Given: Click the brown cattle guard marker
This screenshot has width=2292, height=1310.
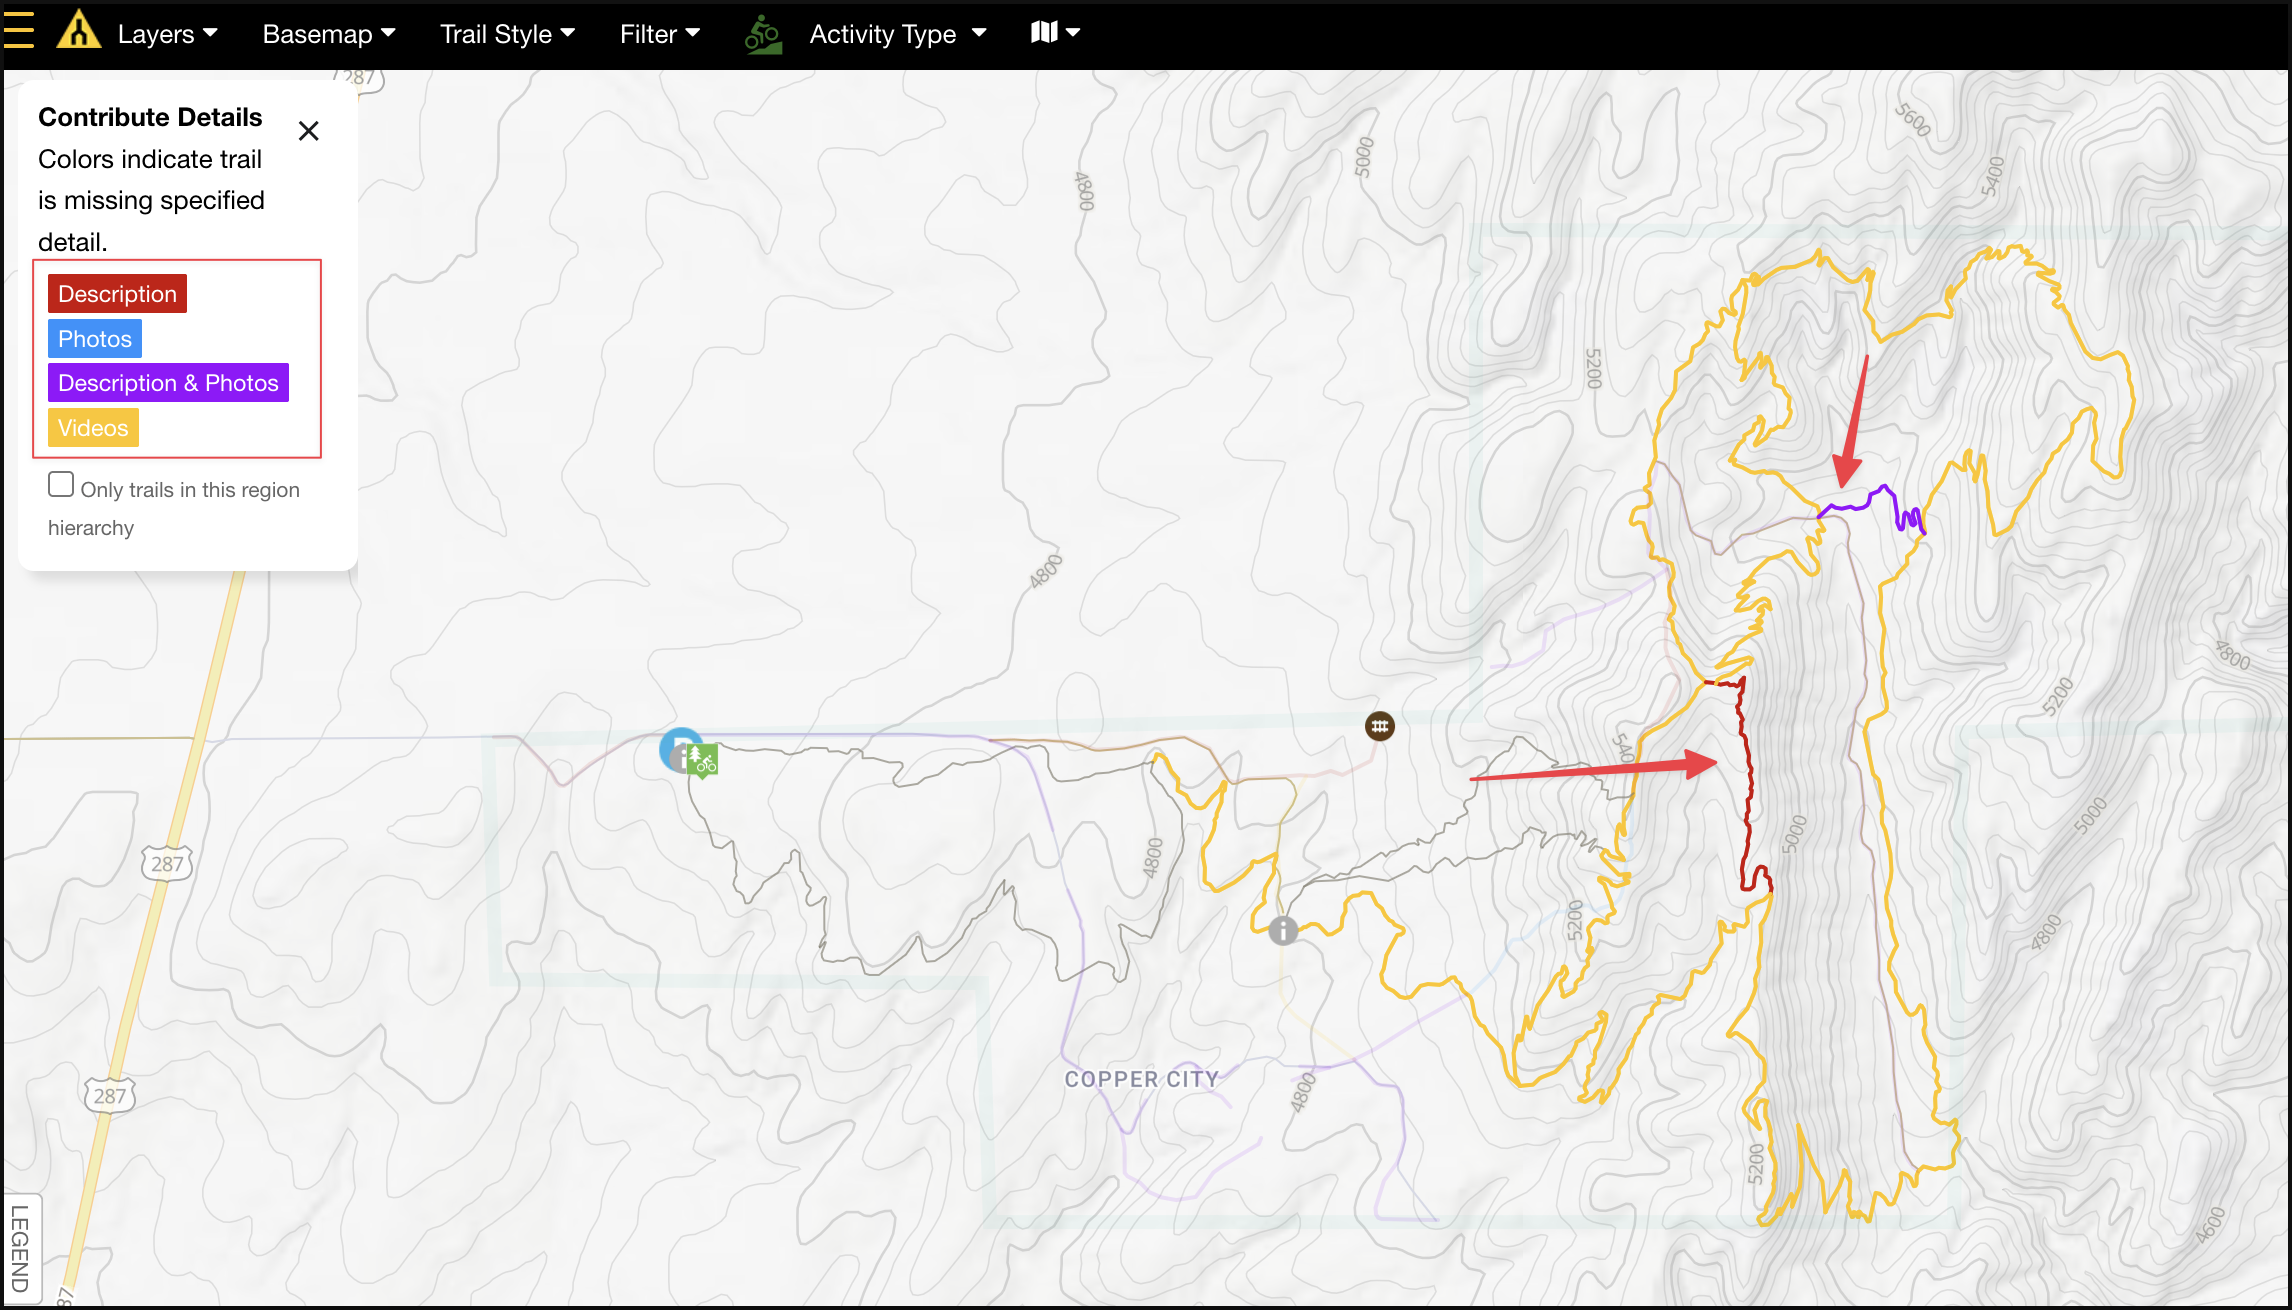Looking at the screenshot, I should 1379,726.
